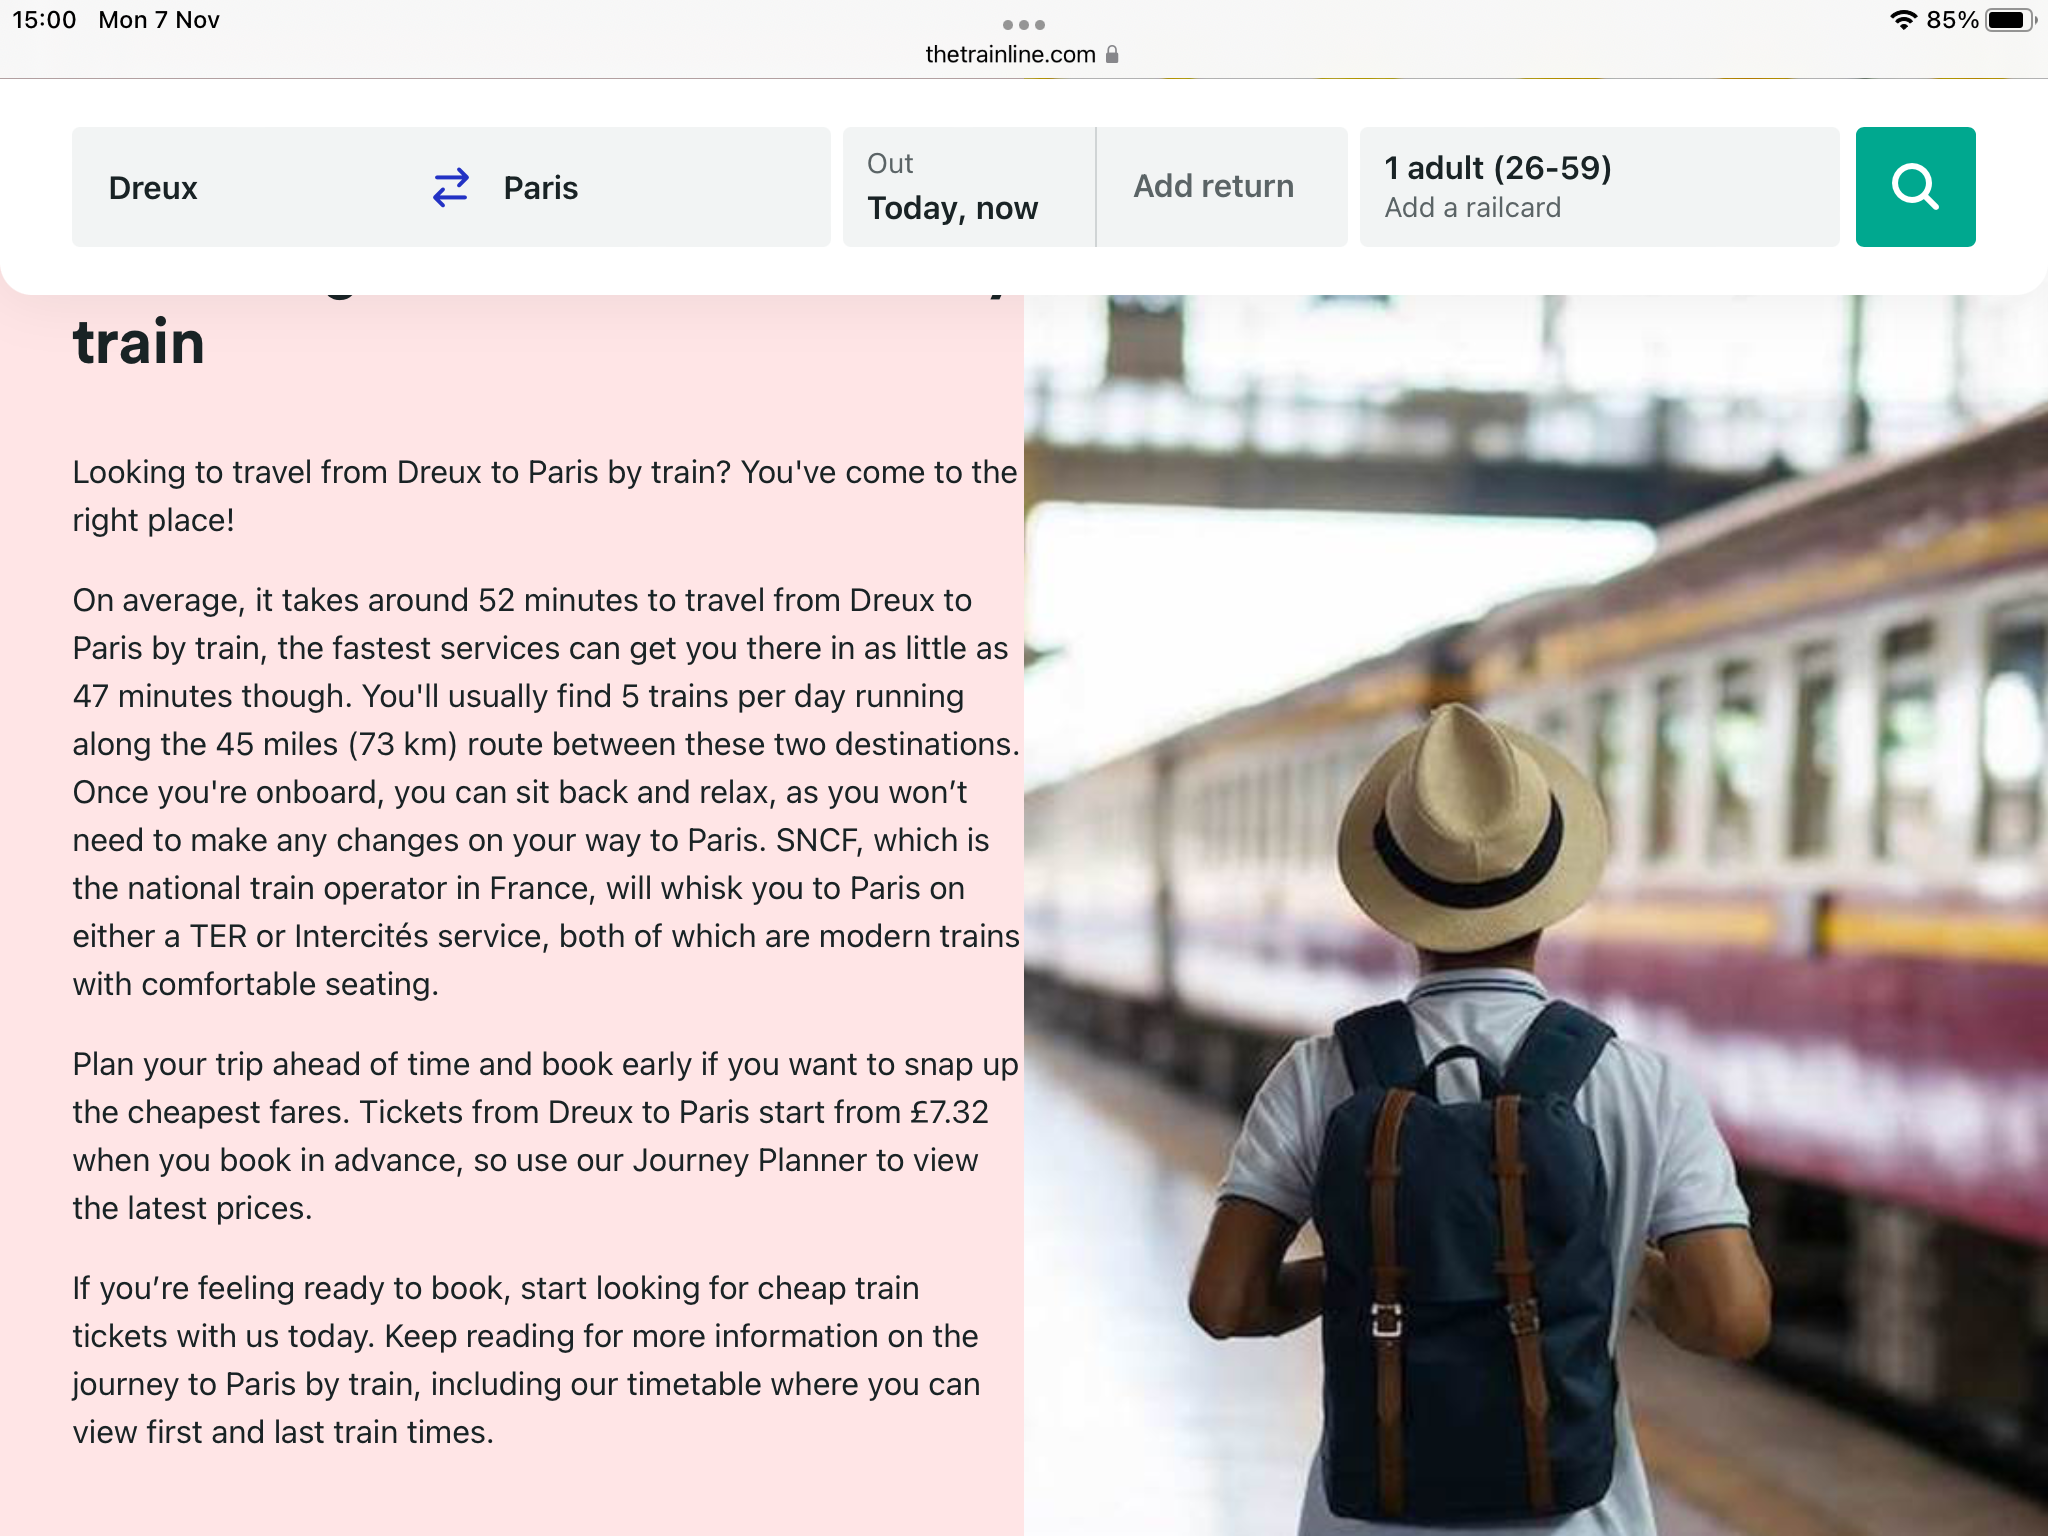Tap Add a railcard

(x=1472, y=208)
